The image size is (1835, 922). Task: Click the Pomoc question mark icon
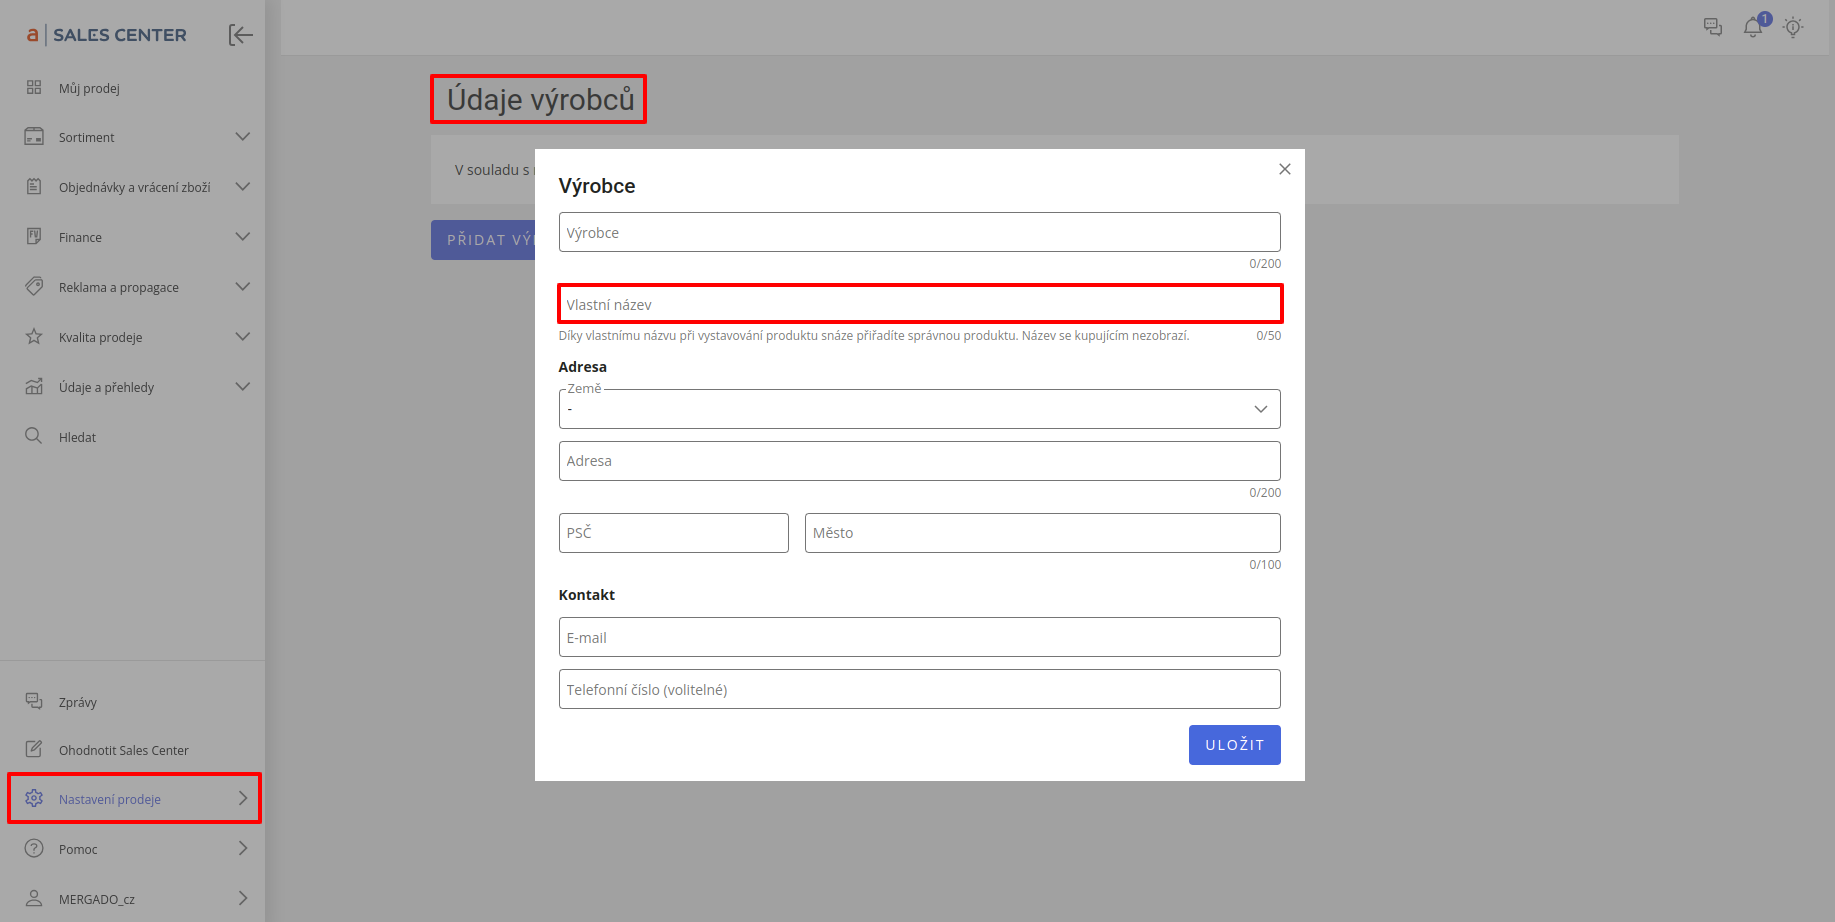(x=34, y=848)
